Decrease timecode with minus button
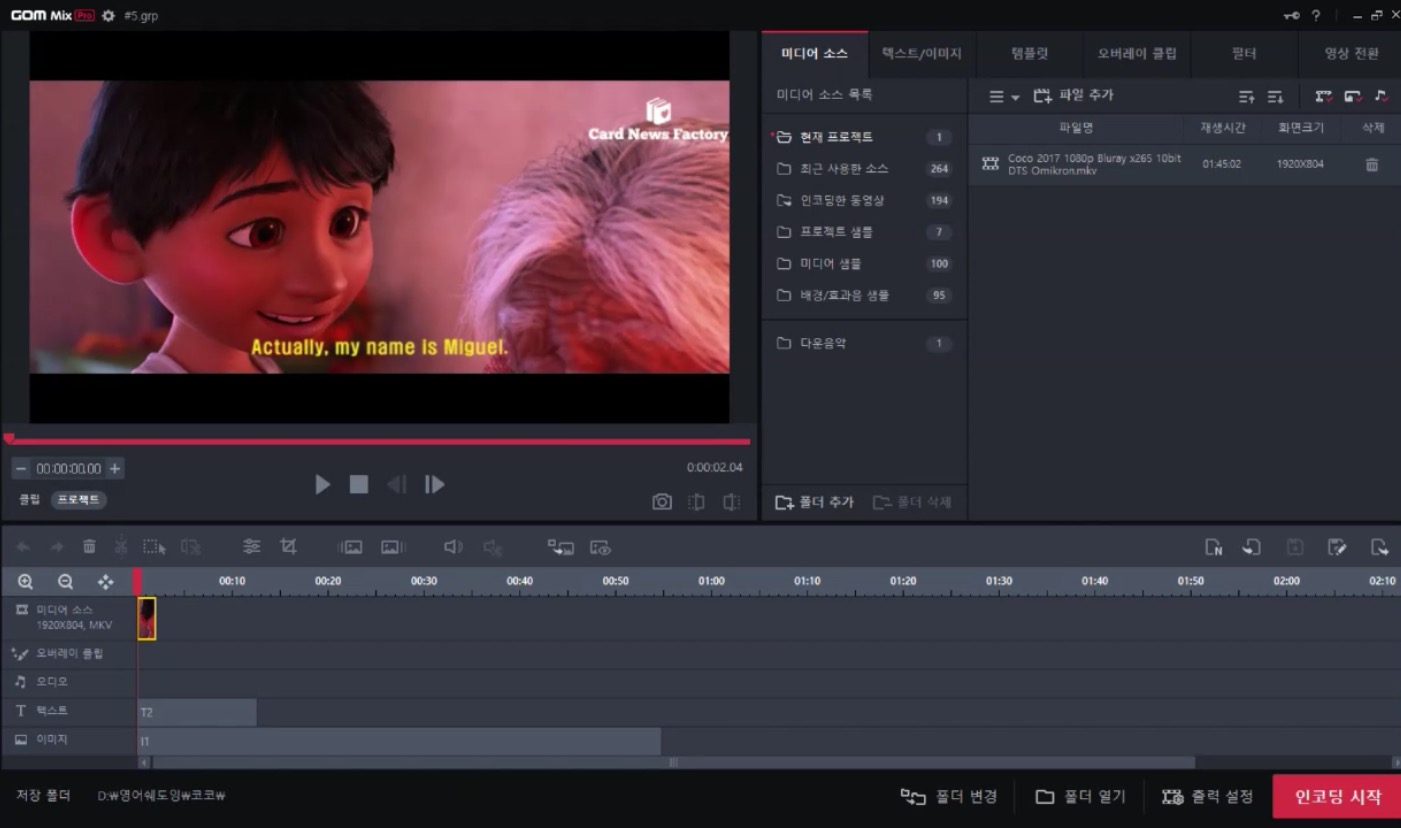 21,468
